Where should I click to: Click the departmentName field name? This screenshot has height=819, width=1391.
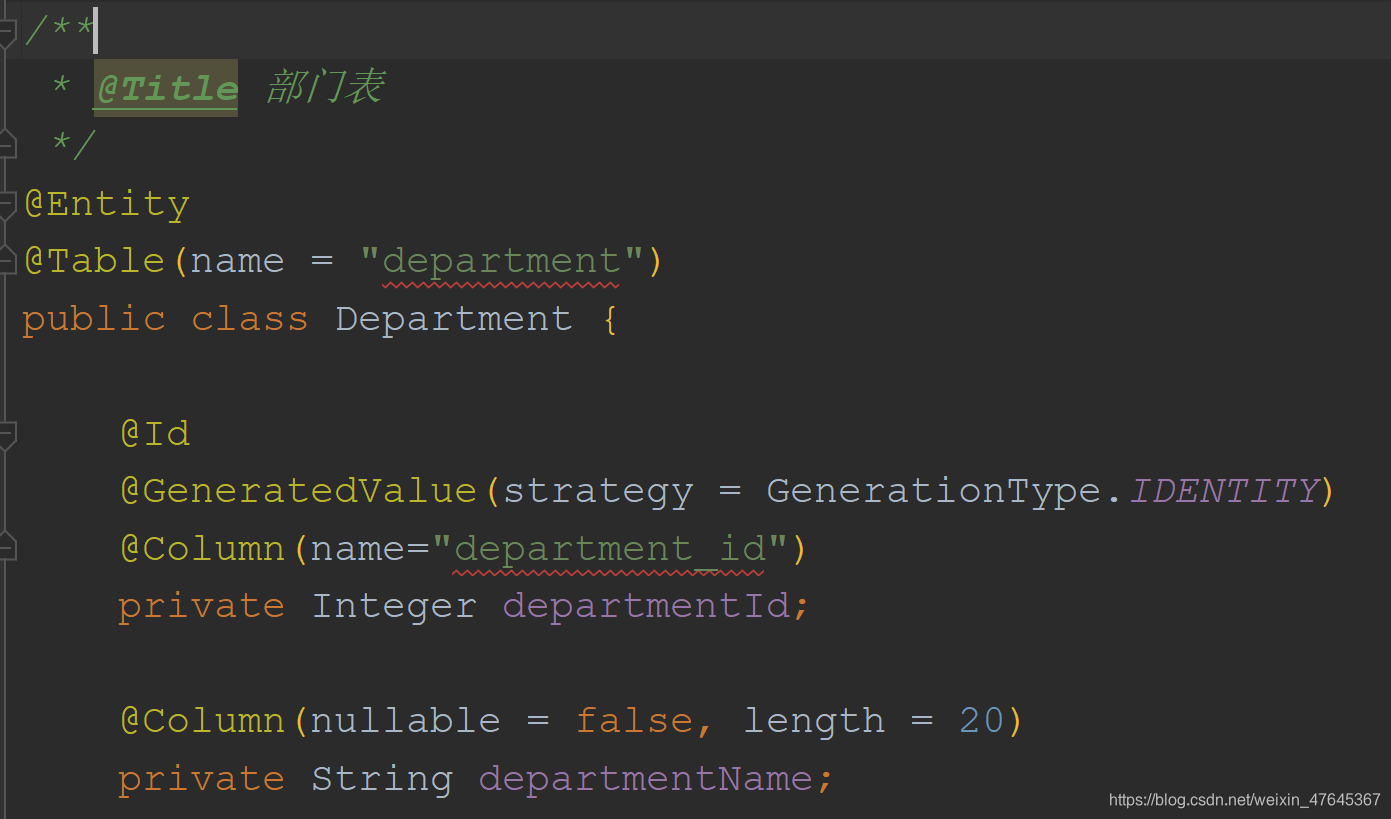645,779
